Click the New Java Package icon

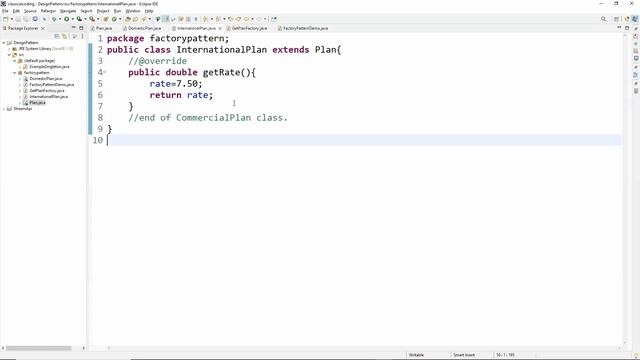pyautogui.click(x=105, y=19)
